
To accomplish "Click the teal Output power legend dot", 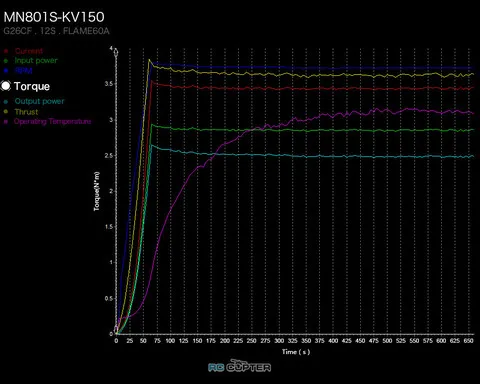I will 6,101.
